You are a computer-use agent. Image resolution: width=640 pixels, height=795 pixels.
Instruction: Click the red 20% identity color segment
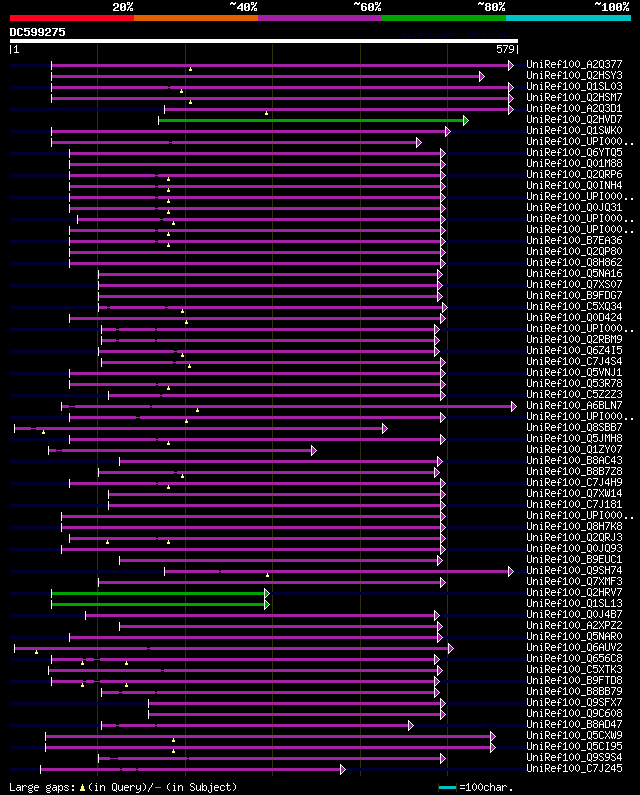click(72, 18)
